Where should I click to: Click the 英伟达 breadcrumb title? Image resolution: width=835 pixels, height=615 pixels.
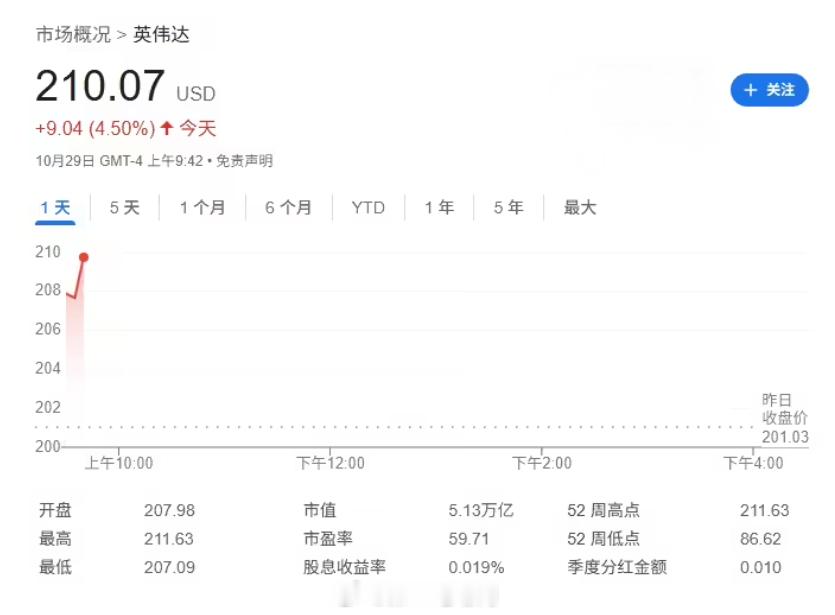pyautogui.click(x=161, y=35)
